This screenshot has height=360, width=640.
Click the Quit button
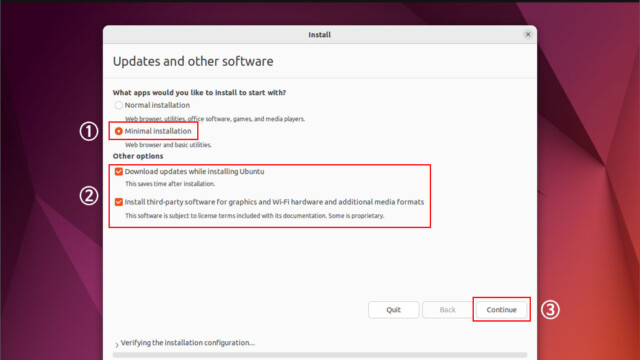point(393,310)
